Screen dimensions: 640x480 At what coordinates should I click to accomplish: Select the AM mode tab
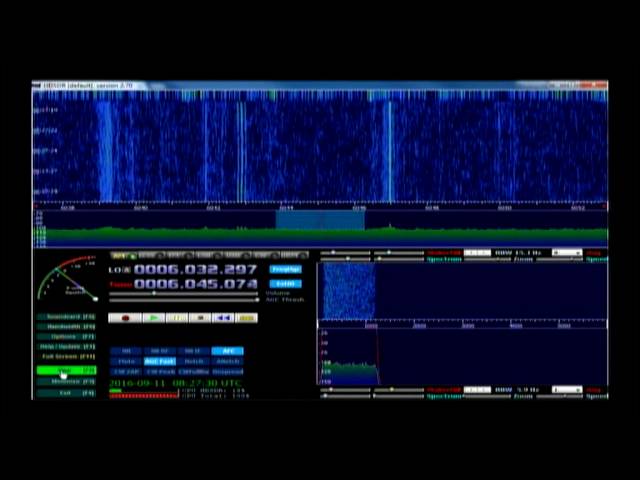tap(123, 256)
